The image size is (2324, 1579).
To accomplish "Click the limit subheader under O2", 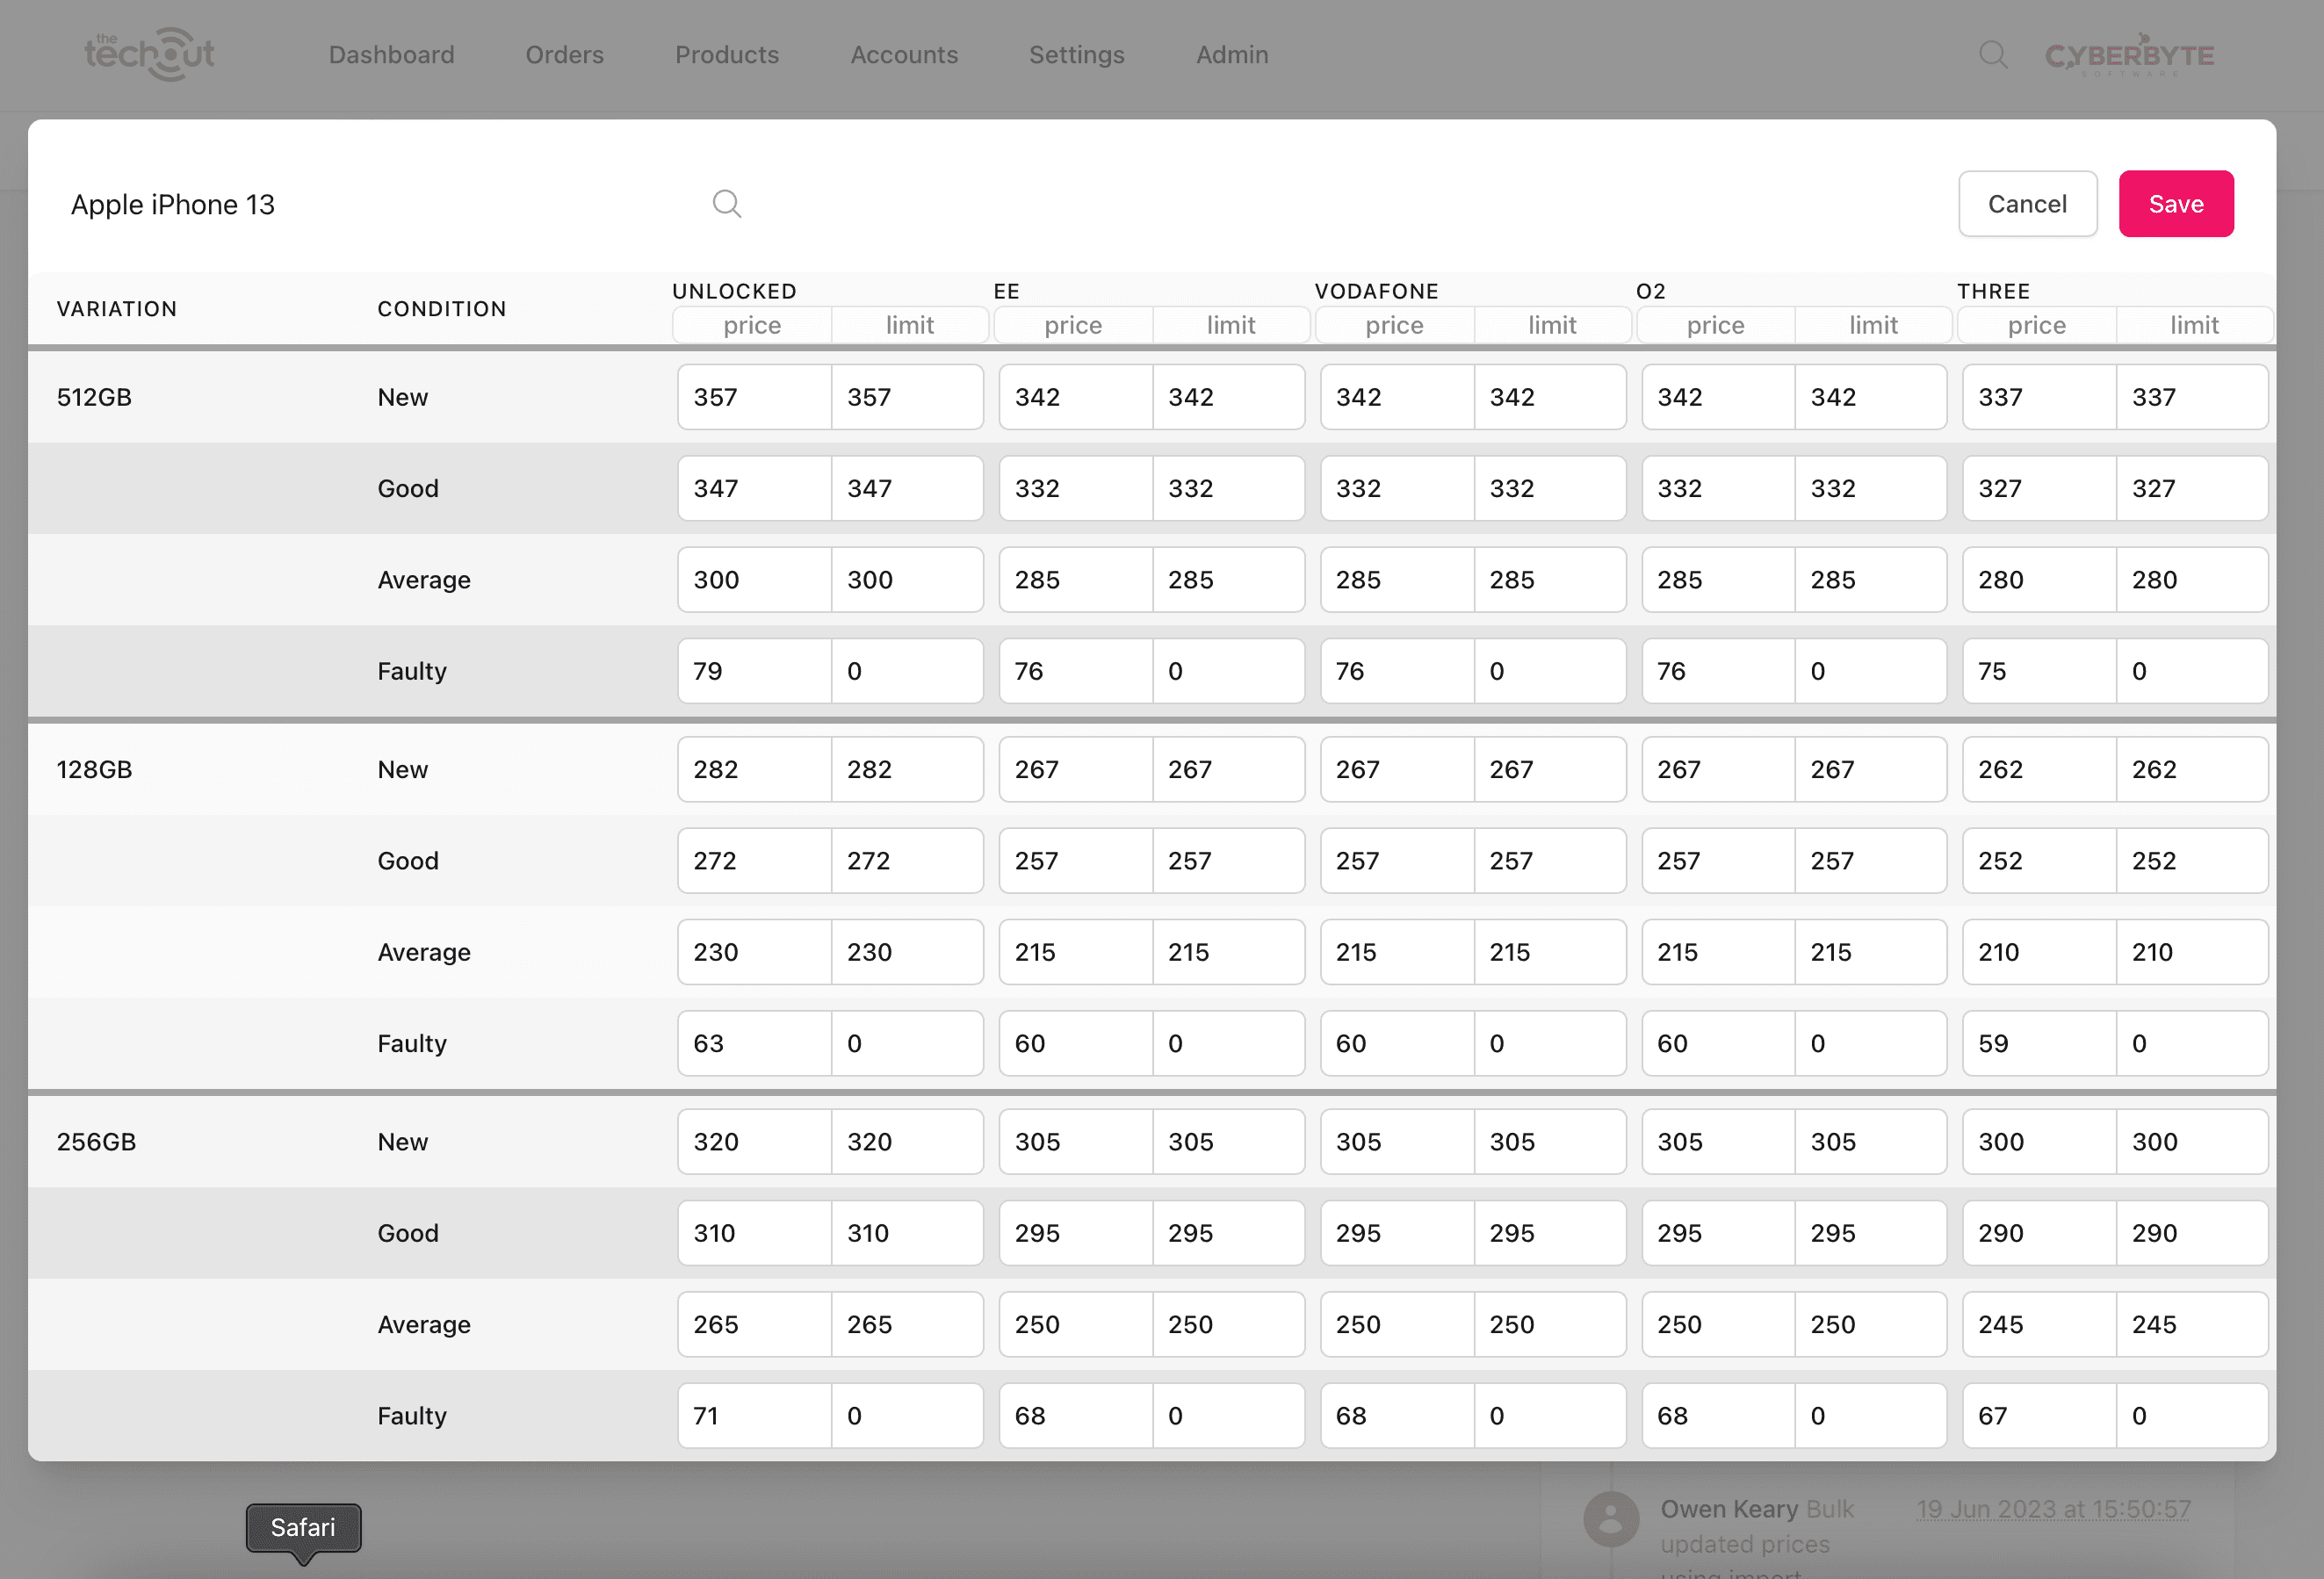I will point(1873,325).
